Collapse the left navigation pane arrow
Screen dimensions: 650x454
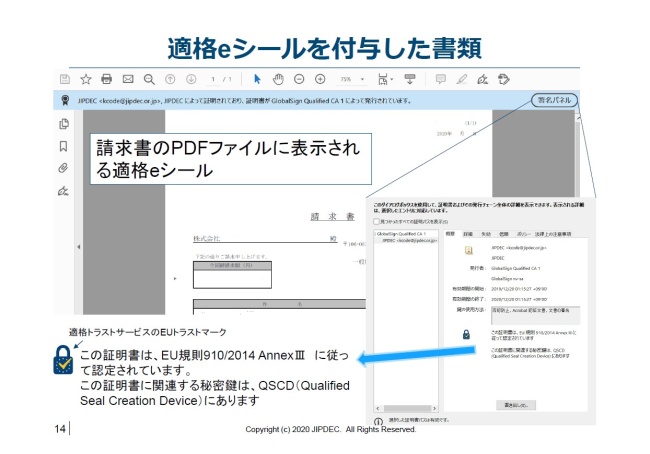79,246
